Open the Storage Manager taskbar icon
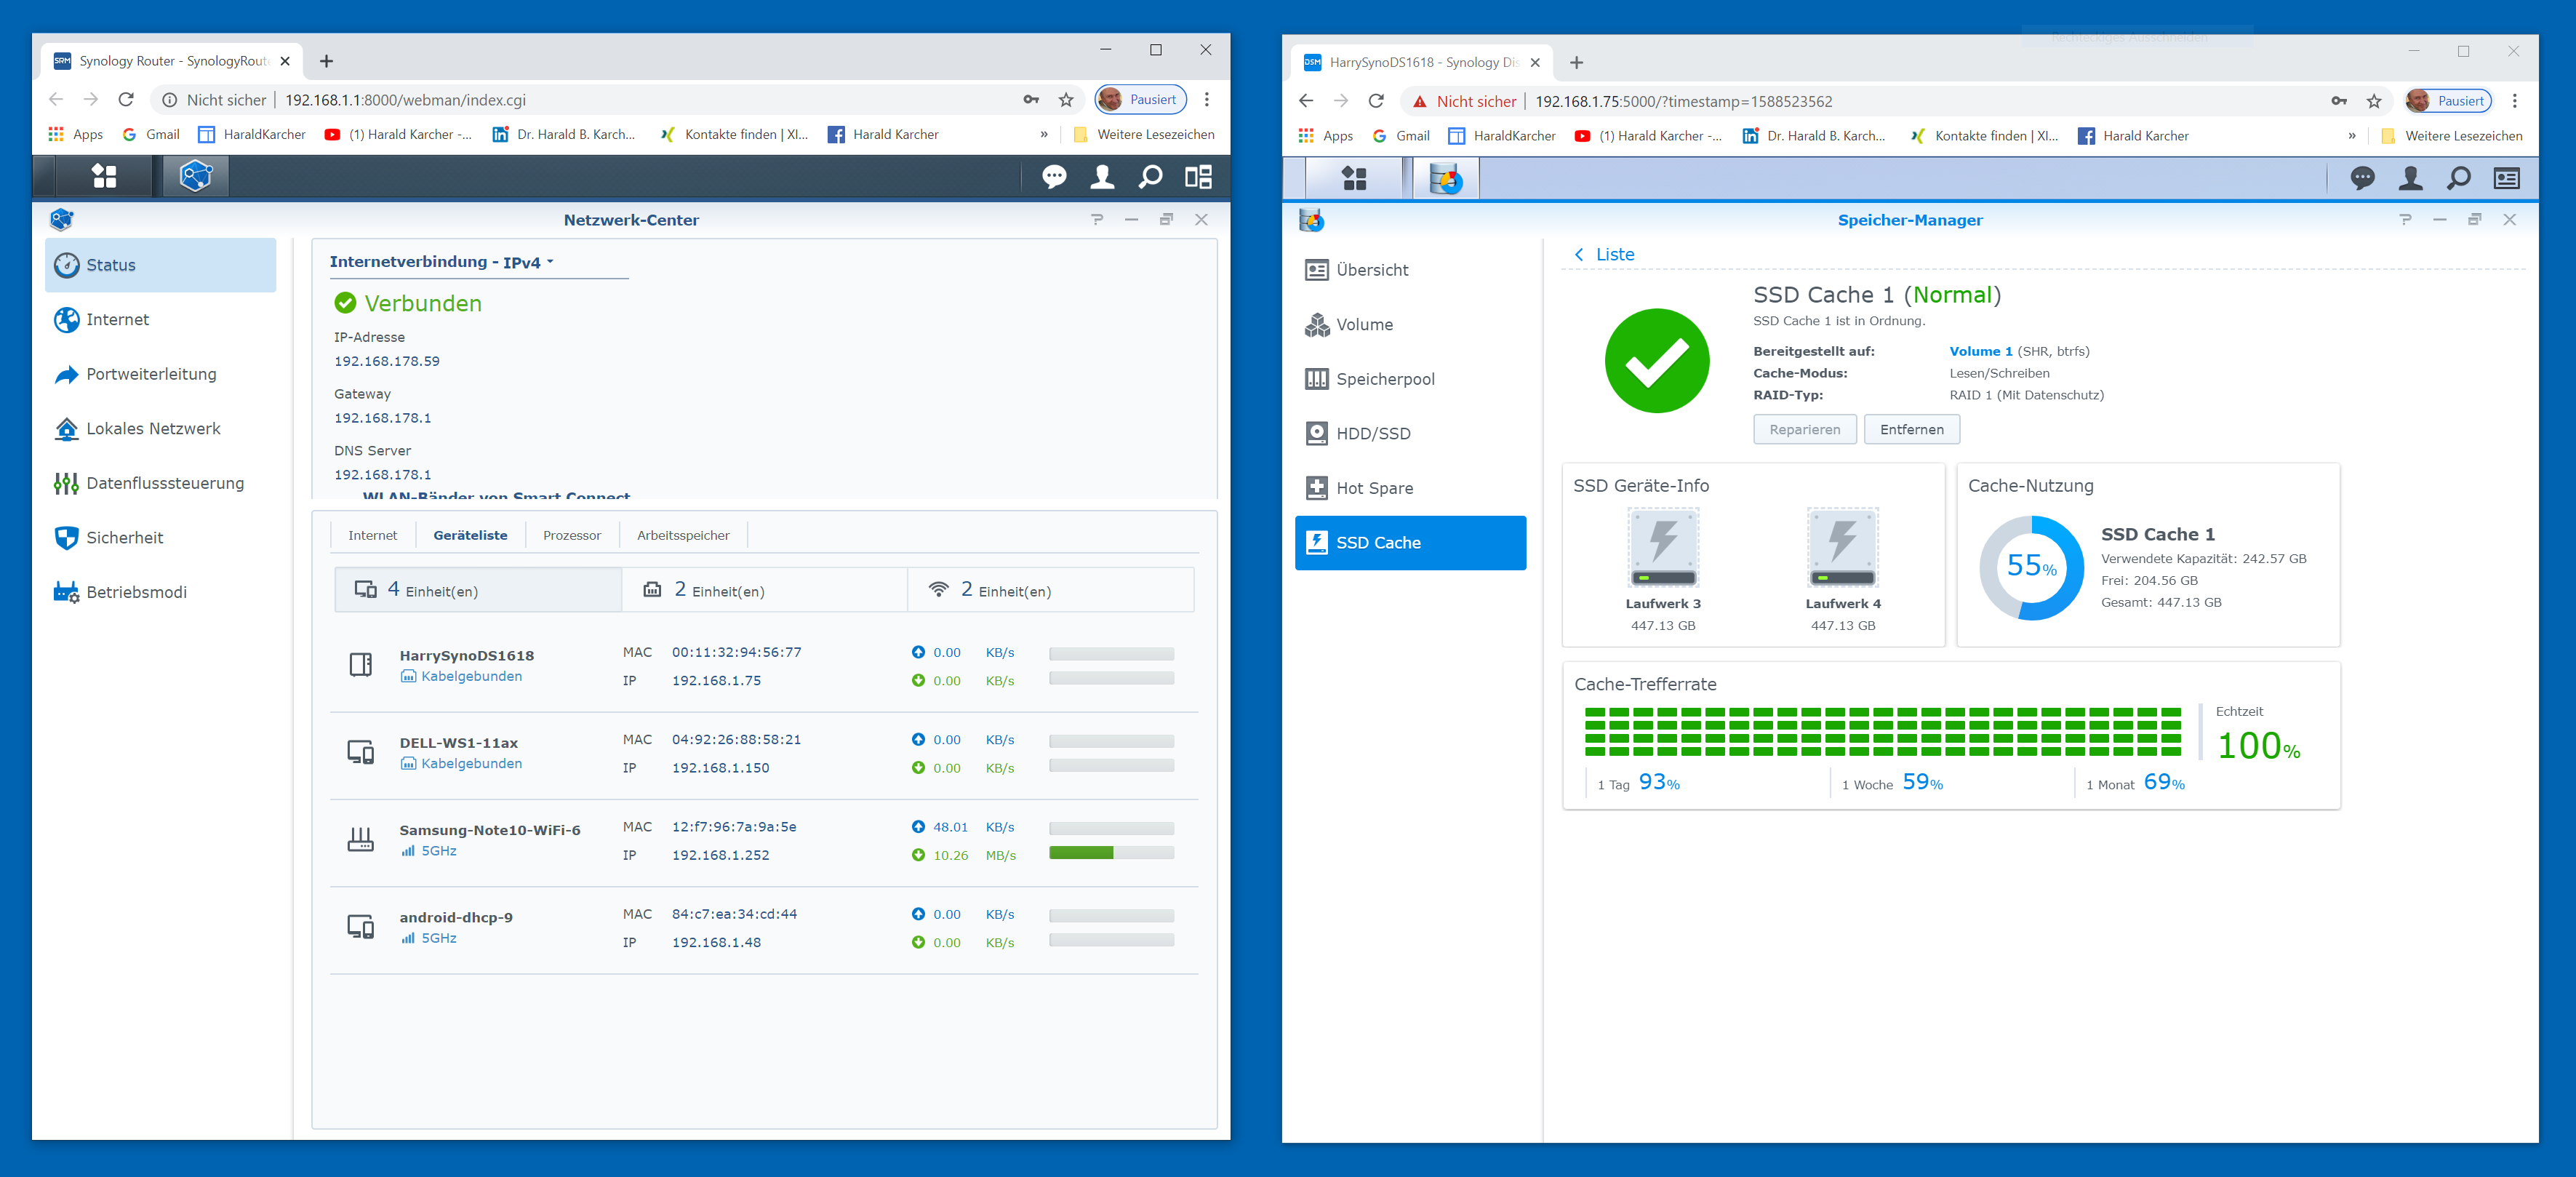 (1445, 179)
